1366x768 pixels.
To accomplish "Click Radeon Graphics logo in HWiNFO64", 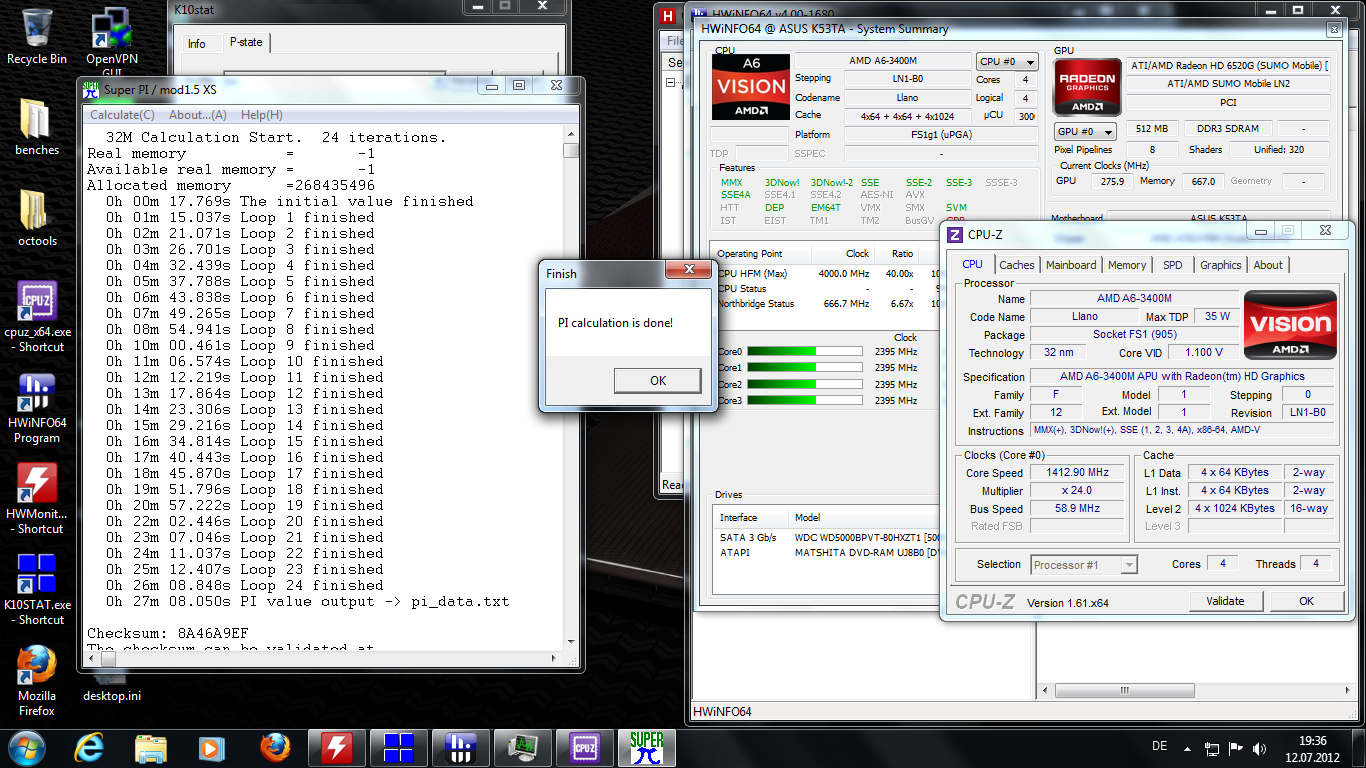I will (1088, 88).
